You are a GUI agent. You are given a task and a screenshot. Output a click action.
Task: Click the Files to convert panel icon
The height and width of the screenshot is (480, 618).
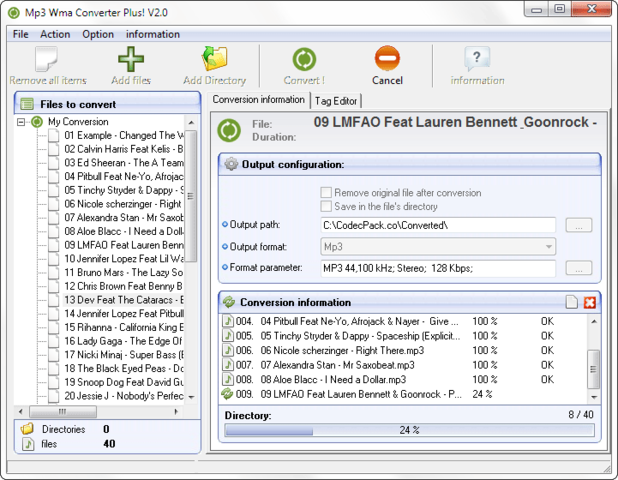27,104
